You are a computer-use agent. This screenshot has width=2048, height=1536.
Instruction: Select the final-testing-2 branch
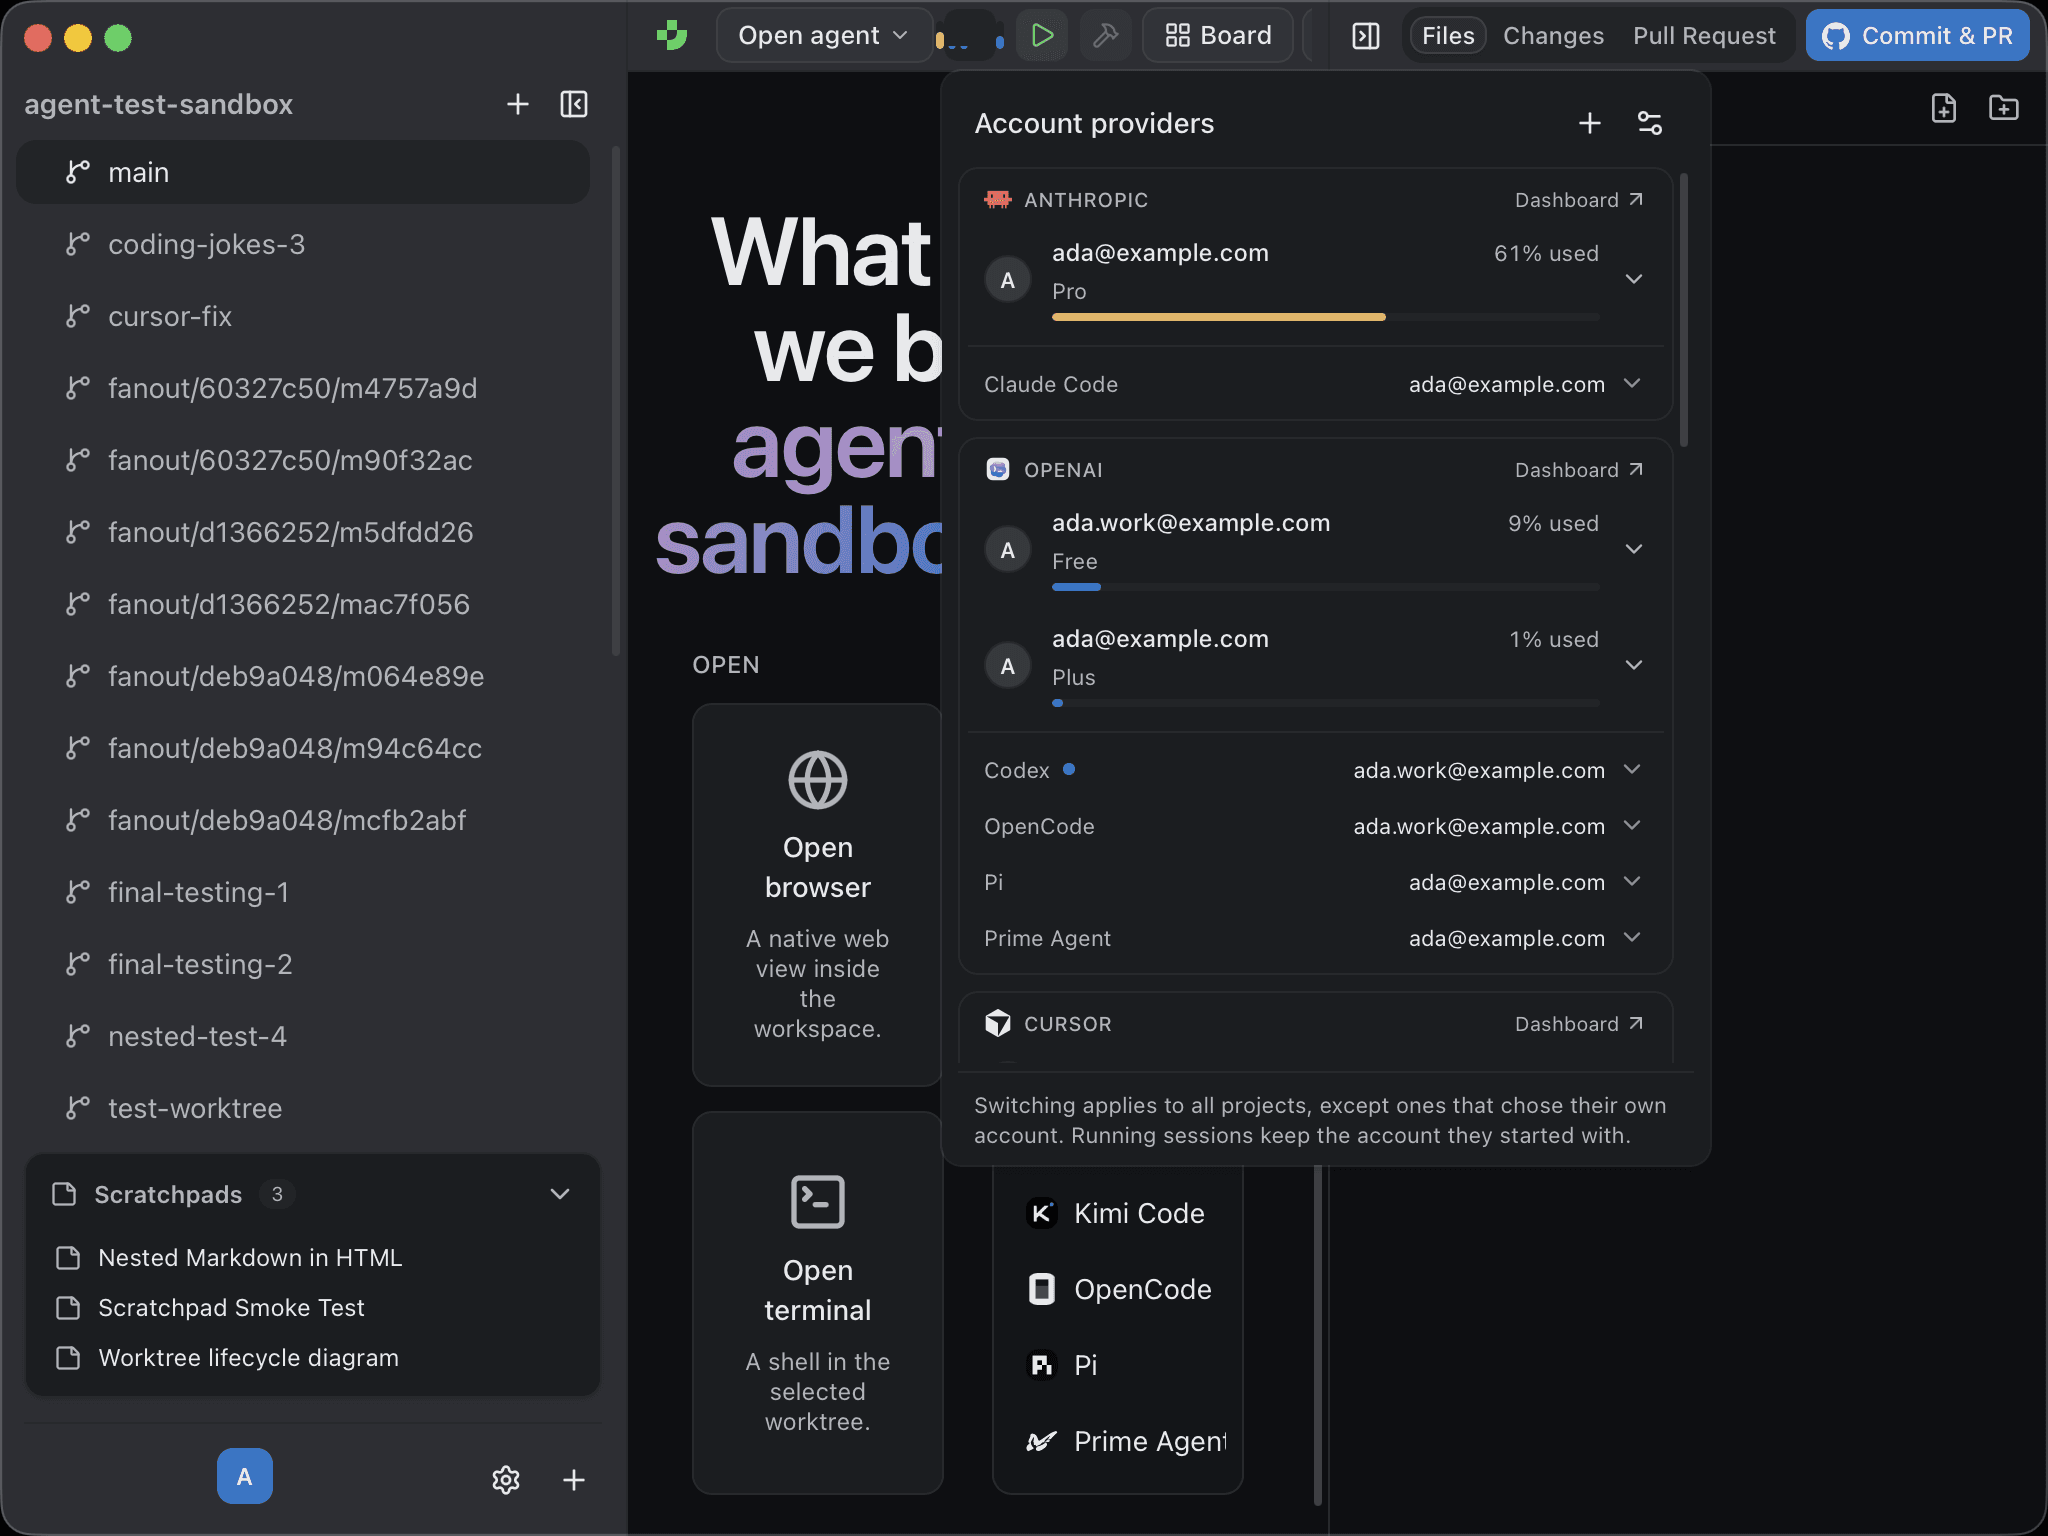click(303, 964)
